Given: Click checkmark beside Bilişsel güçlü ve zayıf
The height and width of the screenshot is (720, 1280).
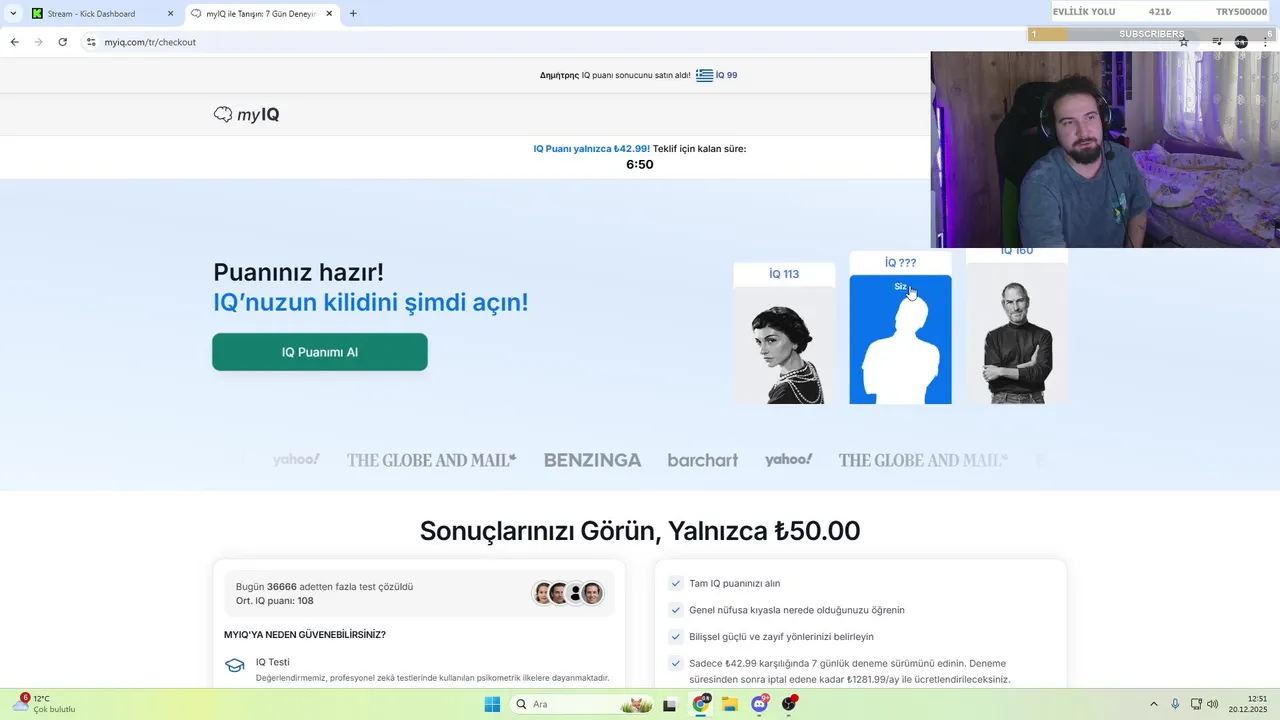Looking at the screenshot, I should (x=676, y=636).
